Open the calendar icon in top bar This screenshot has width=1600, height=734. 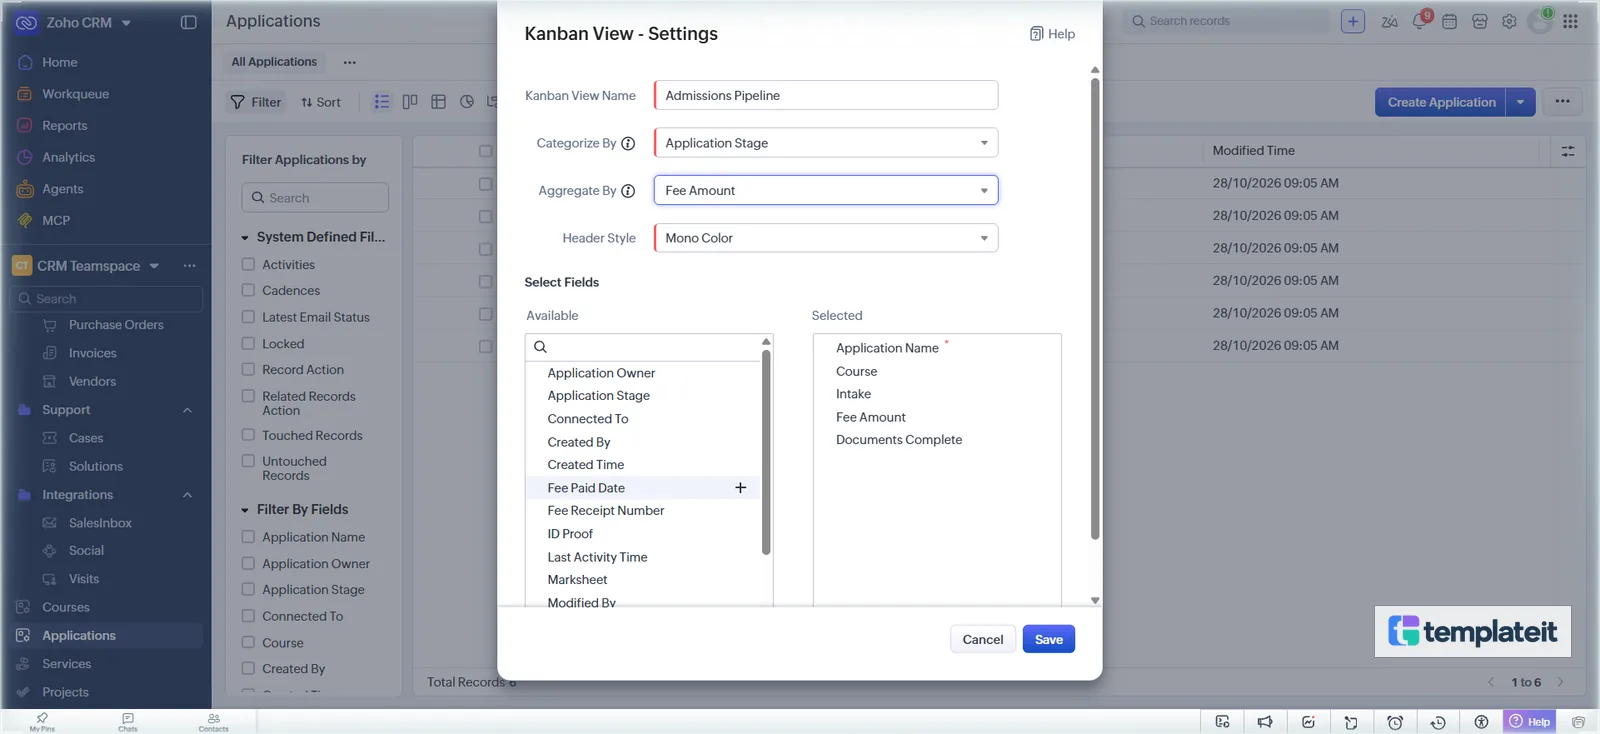pos(1450,21)
